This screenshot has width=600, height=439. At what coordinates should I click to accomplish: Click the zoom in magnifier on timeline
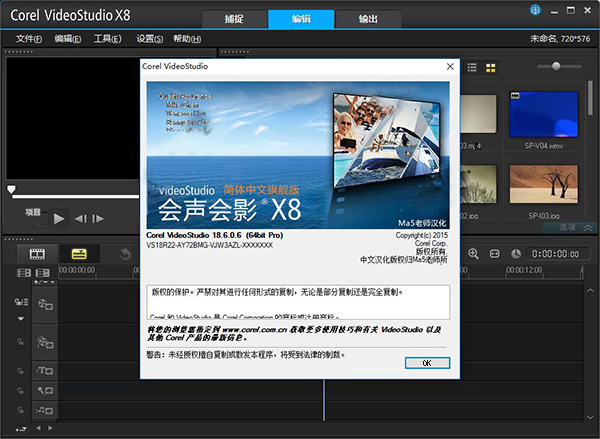[474, 254]
